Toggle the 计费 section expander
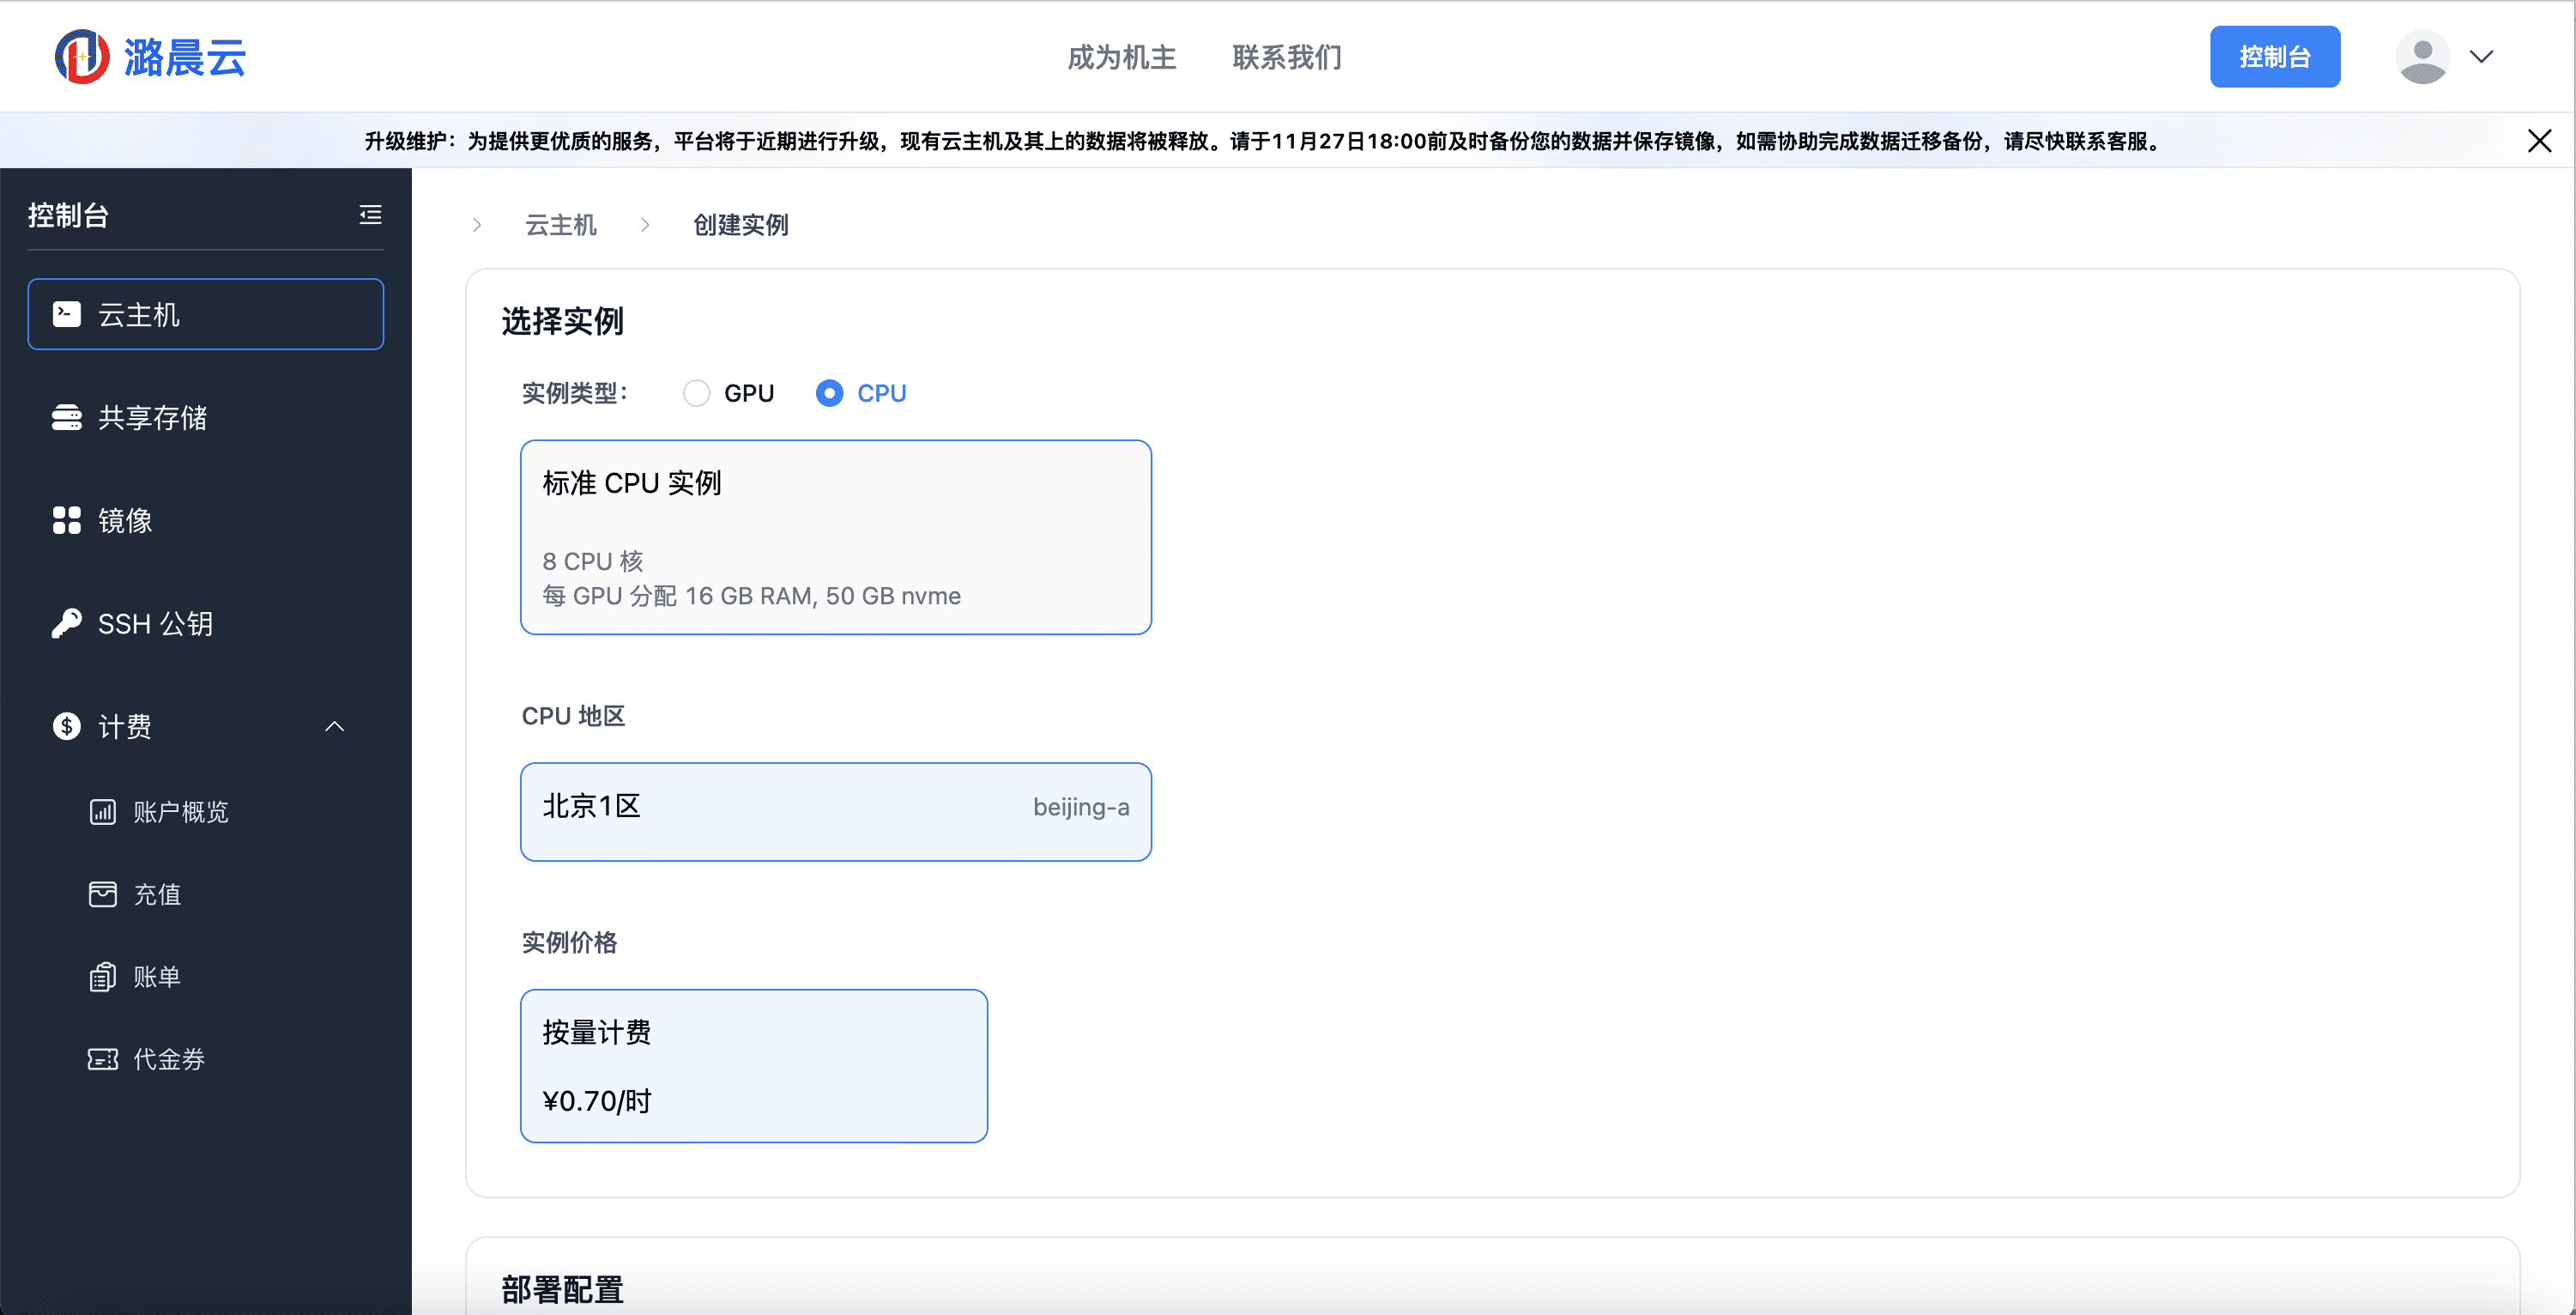 [x=337, y=724]
